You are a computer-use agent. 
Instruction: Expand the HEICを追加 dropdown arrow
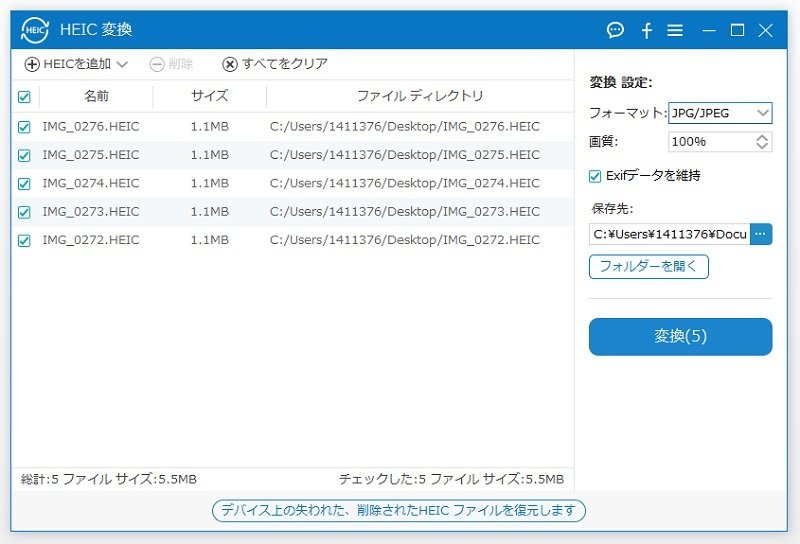[x=122, y=64]
